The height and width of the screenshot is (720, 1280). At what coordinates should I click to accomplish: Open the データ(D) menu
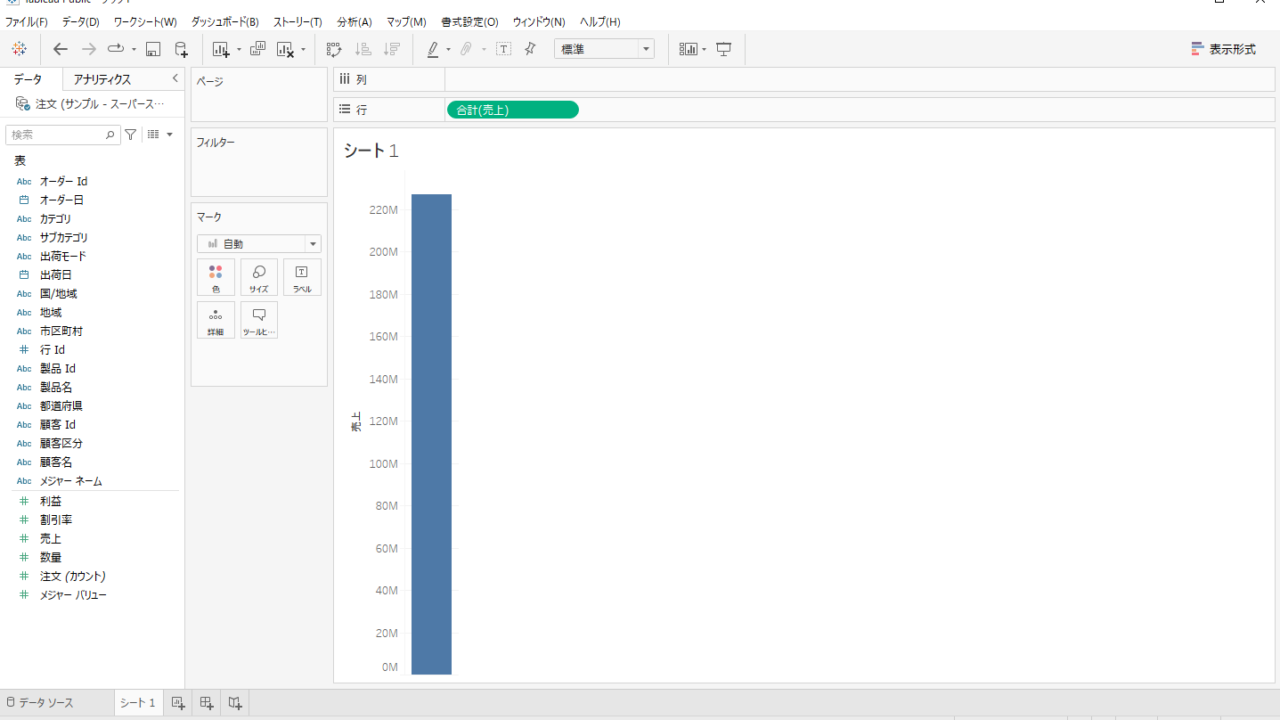[81, 22]
